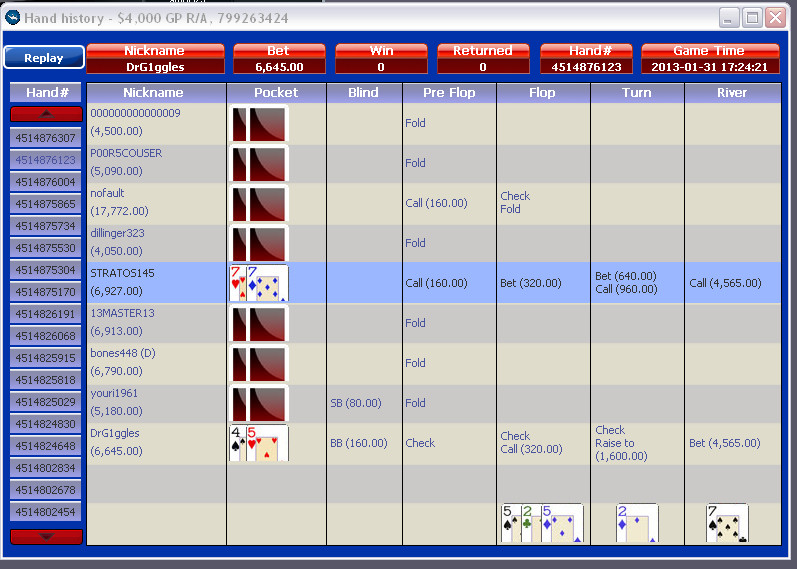
Task: Click the hand list down arrow button
Action: pyautogui.click(x=46, y=536)
